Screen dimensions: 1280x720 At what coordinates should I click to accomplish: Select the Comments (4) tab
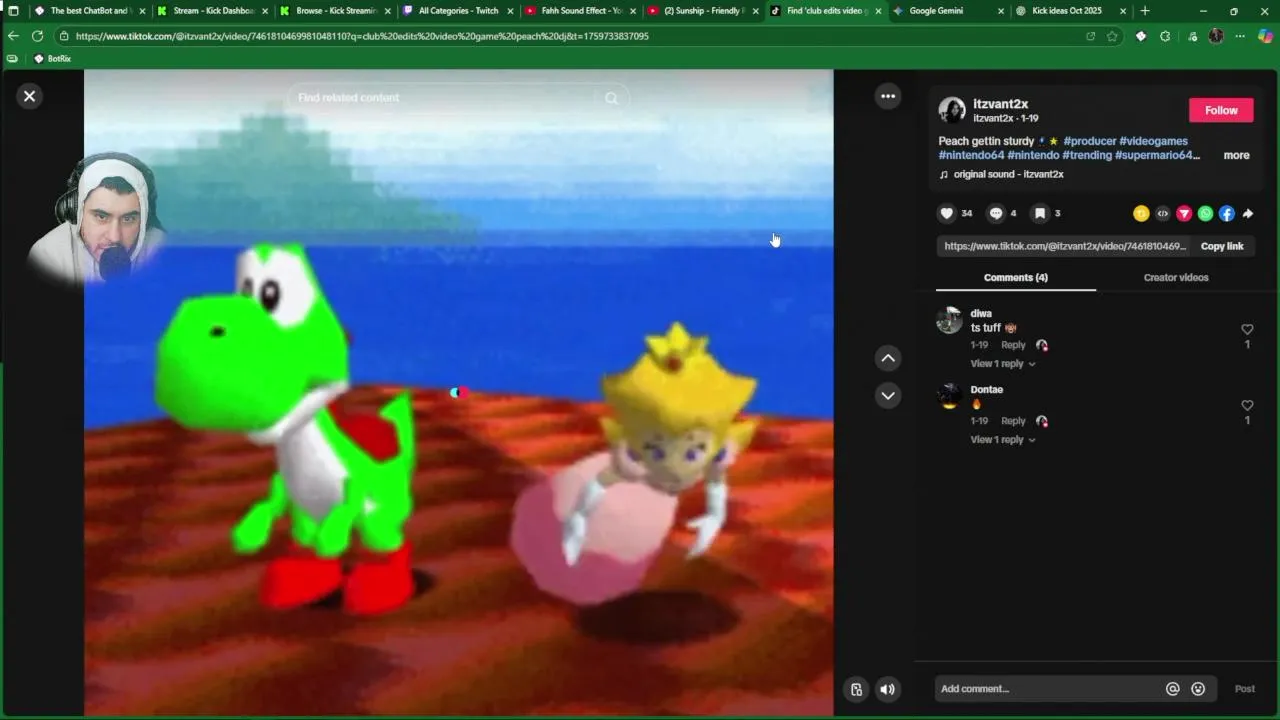(1015, 277)
